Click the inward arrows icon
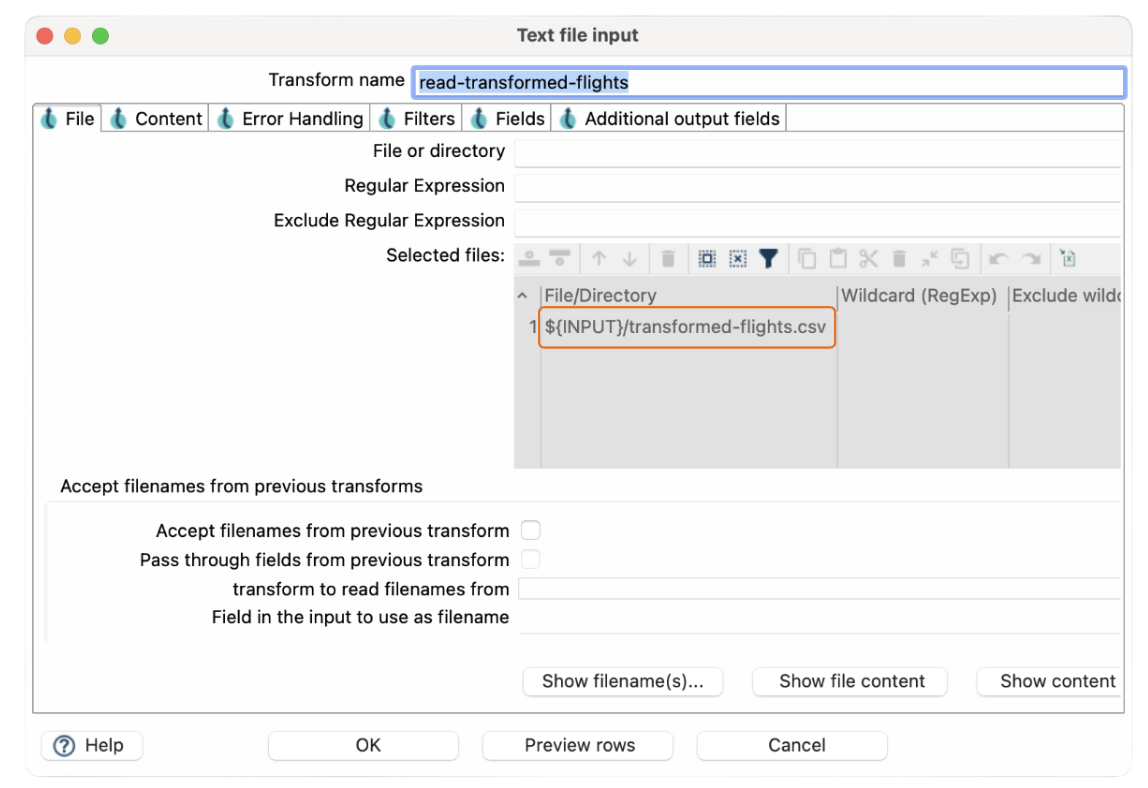The height and width of the screenshot is (788, 1148). pyautogui.click(x=929, y=259)
